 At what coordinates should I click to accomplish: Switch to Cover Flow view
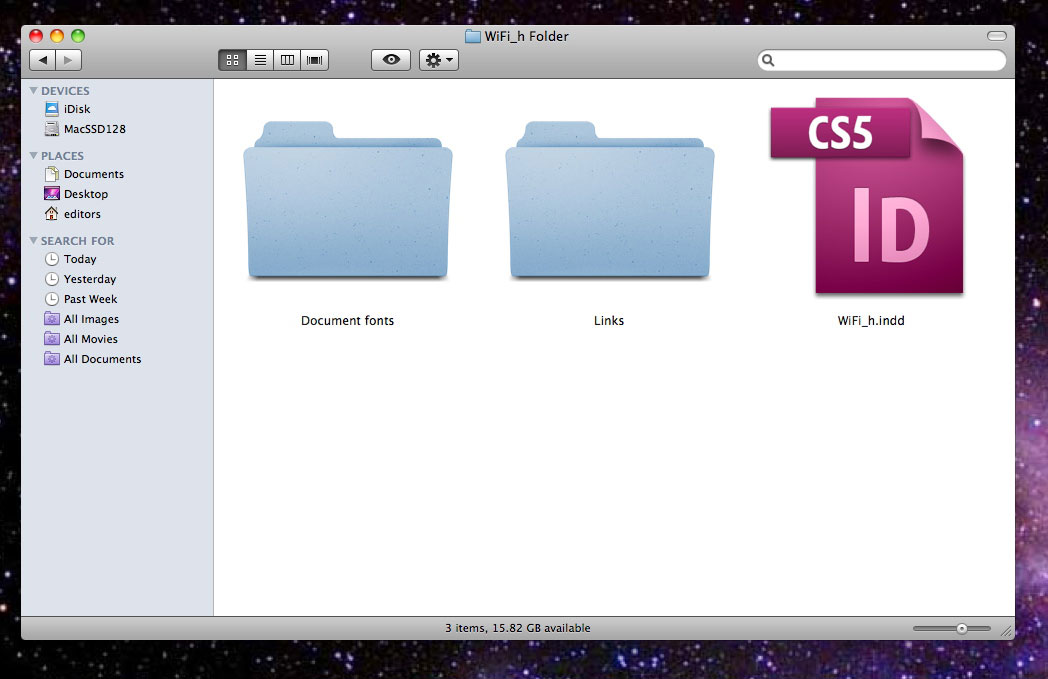(315, 60)
